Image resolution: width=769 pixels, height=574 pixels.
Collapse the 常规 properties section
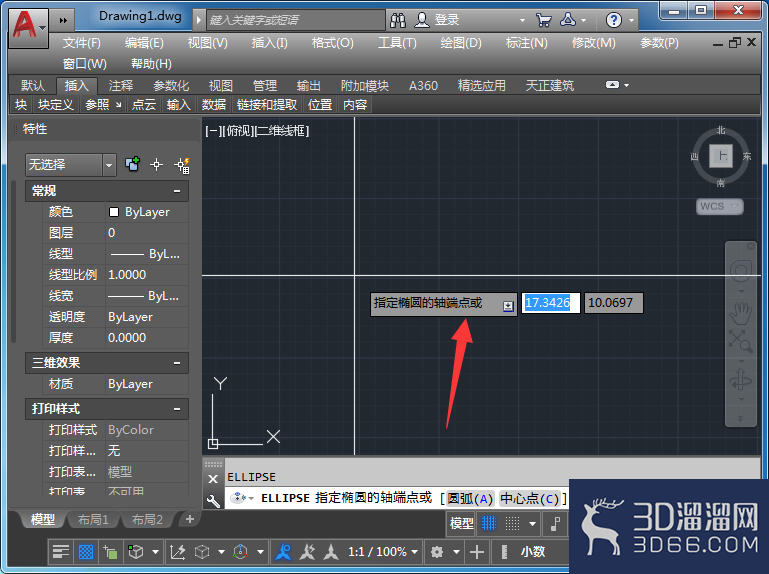[177, 191]
